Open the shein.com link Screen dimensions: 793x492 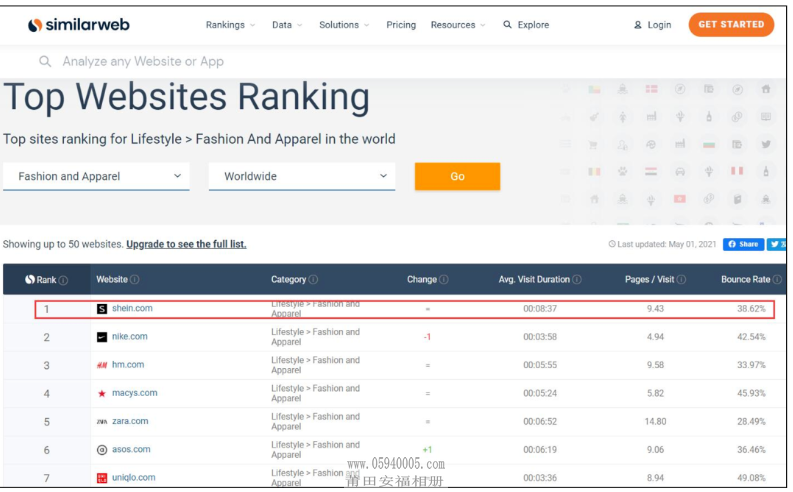click(x=132, y=308)
